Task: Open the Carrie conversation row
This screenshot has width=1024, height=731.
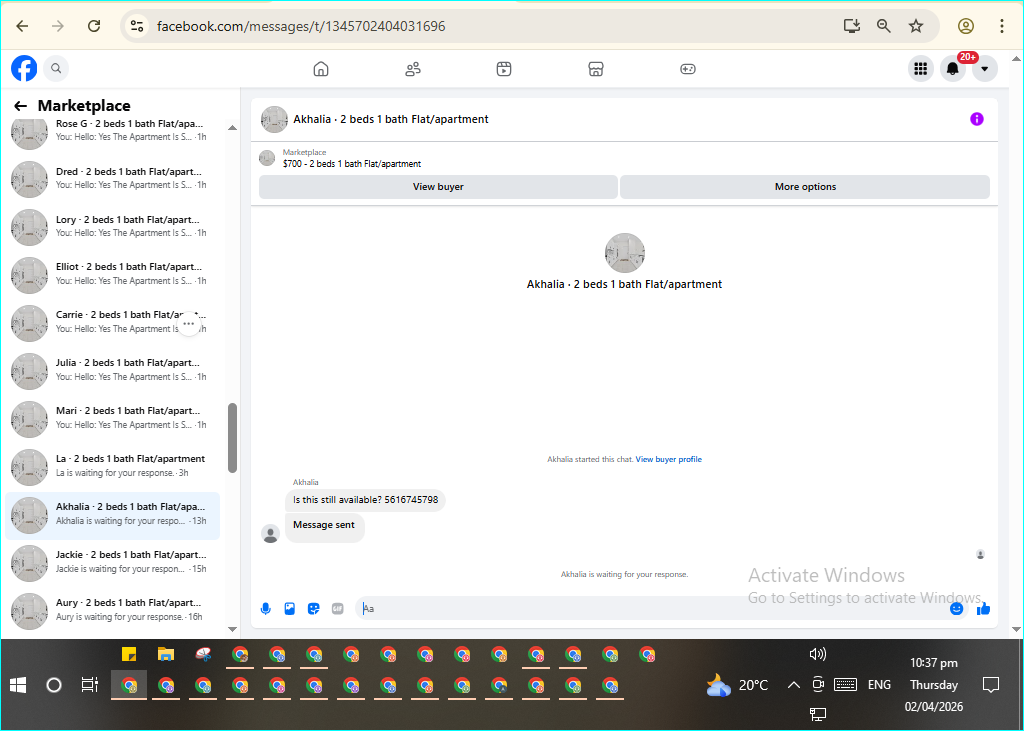Action: [112, 322]
